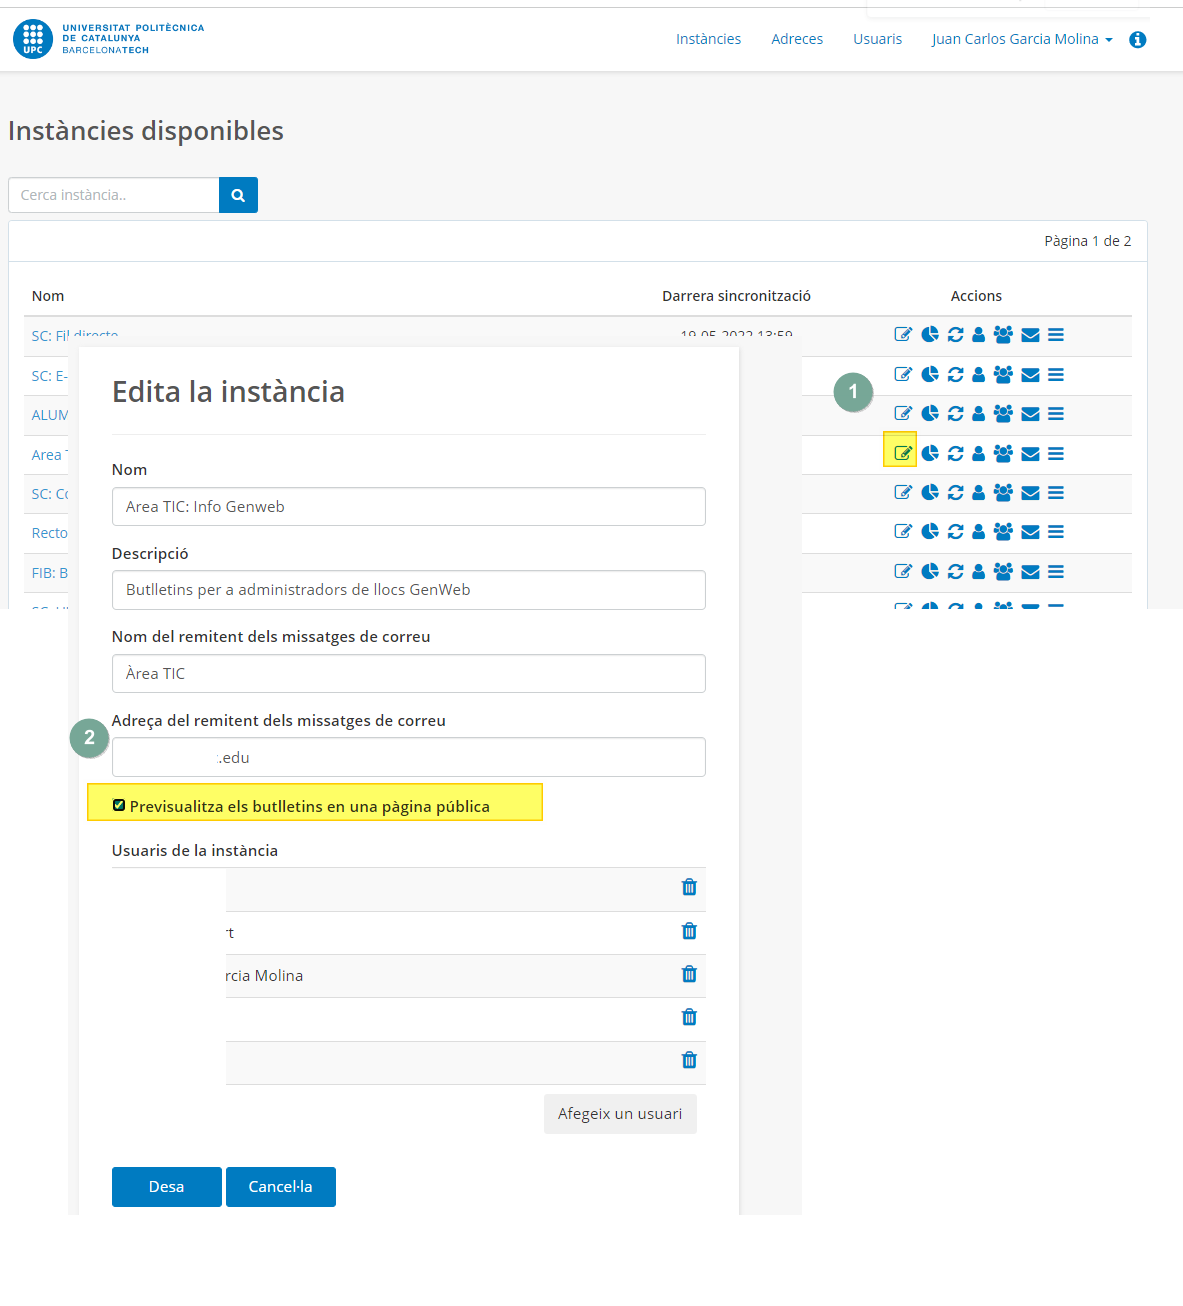Focus the Descripció text field

pos(408,590)
